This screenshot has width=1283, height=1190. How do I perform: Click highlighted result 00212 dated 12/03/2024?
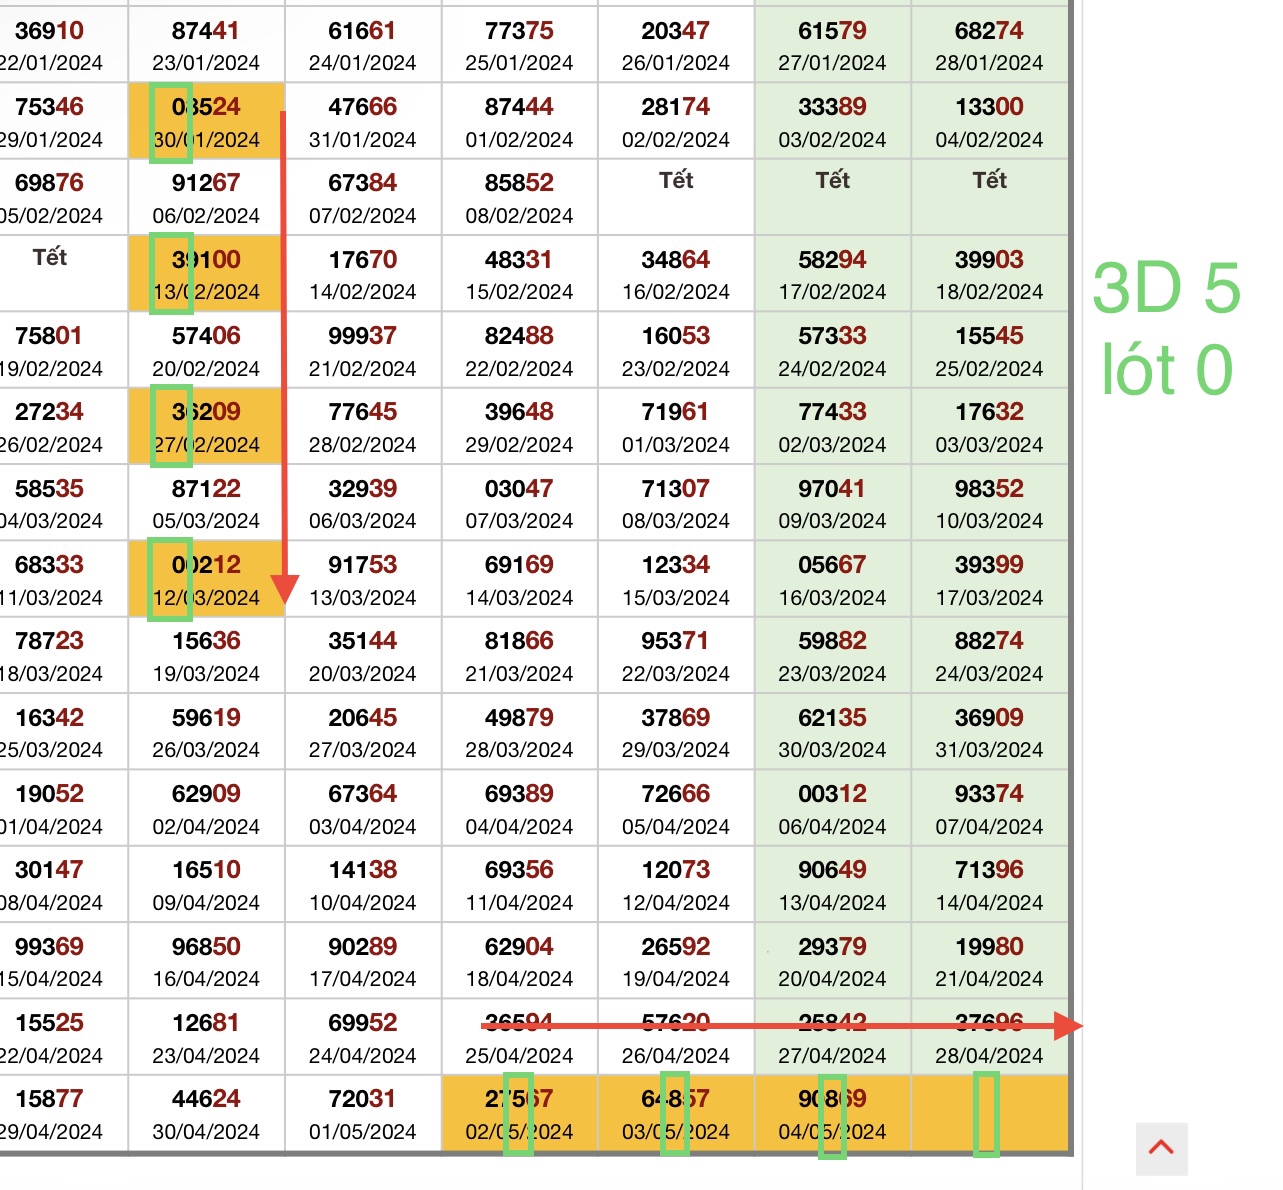(x=207, y=580)
